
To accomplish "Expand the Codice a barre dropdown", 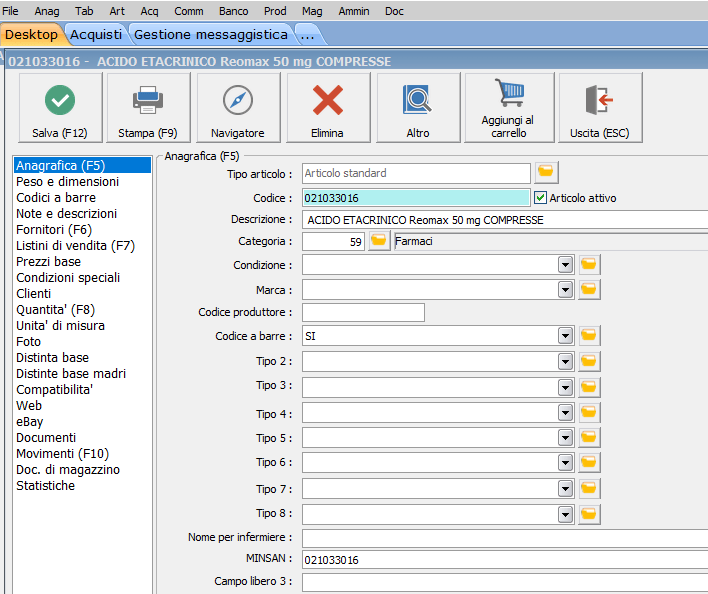I will click(x=565, y=336).
